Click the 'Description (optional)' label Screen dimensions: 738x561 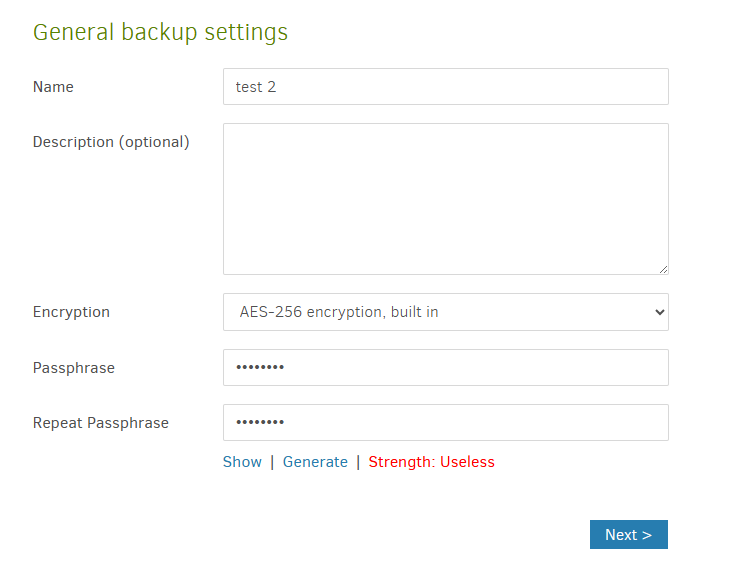[x=111, y=142]
